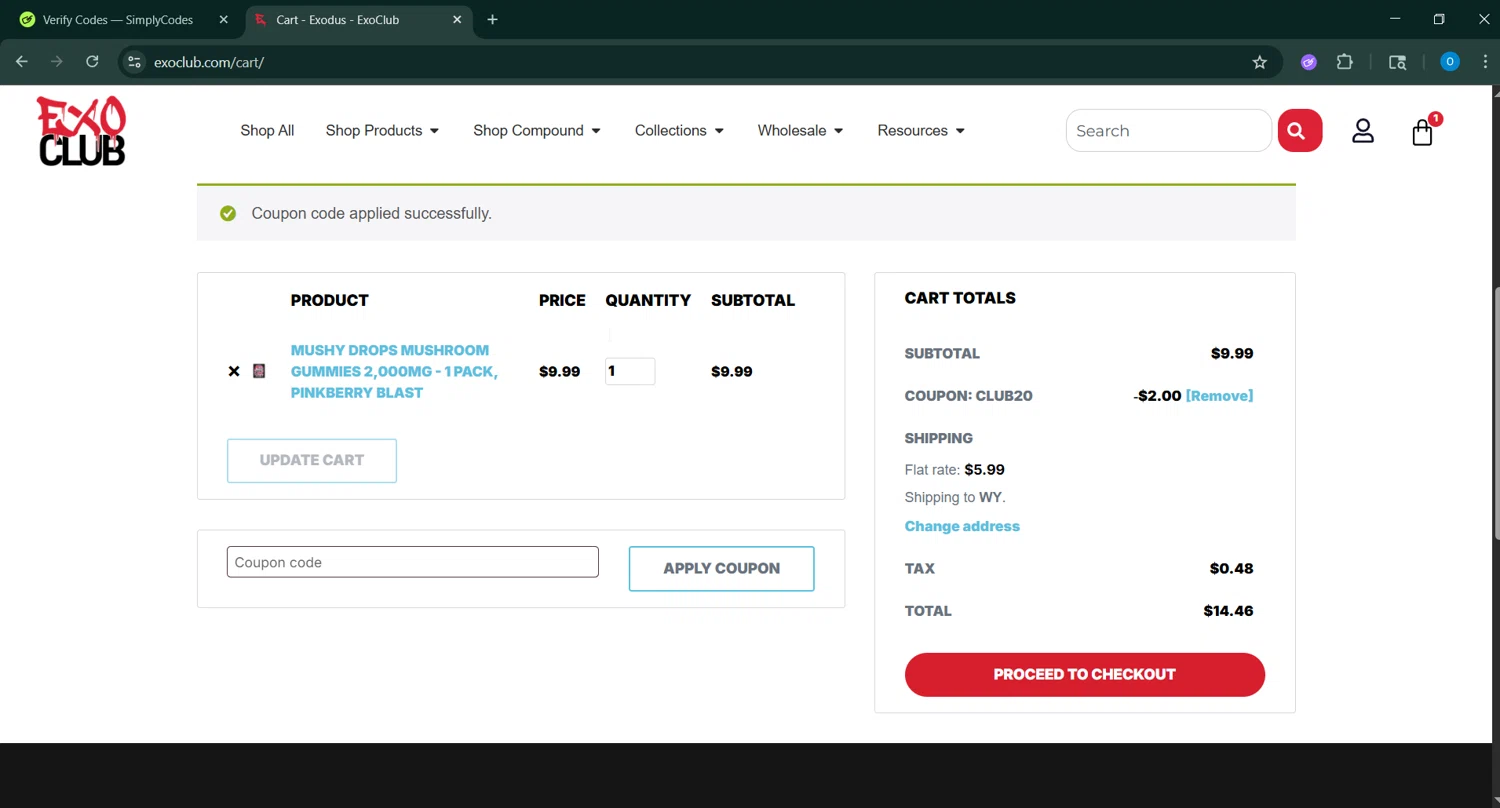This screenshot has height=808, width=1500.
Task: Click the -$2.00 coupon discount amount
Action: pos(1157,396)
